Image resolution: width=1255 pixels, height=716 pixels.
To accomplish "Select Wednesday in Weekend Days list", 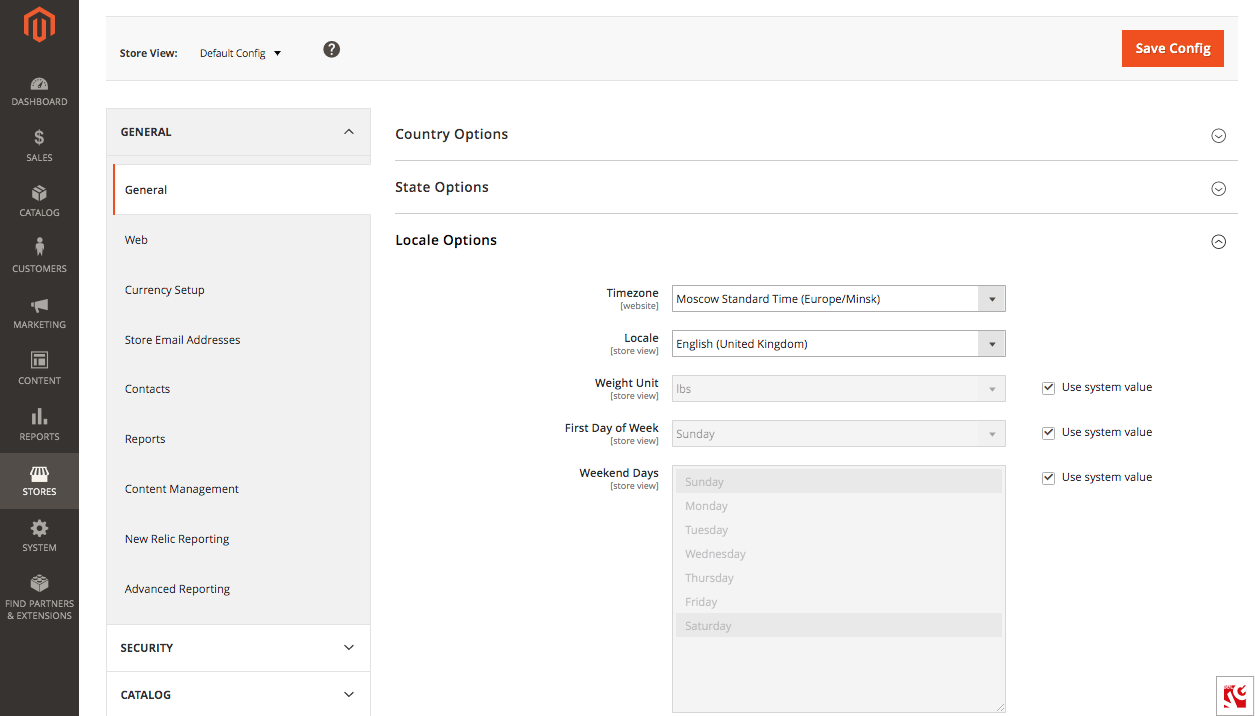I will tap(838, 554).
